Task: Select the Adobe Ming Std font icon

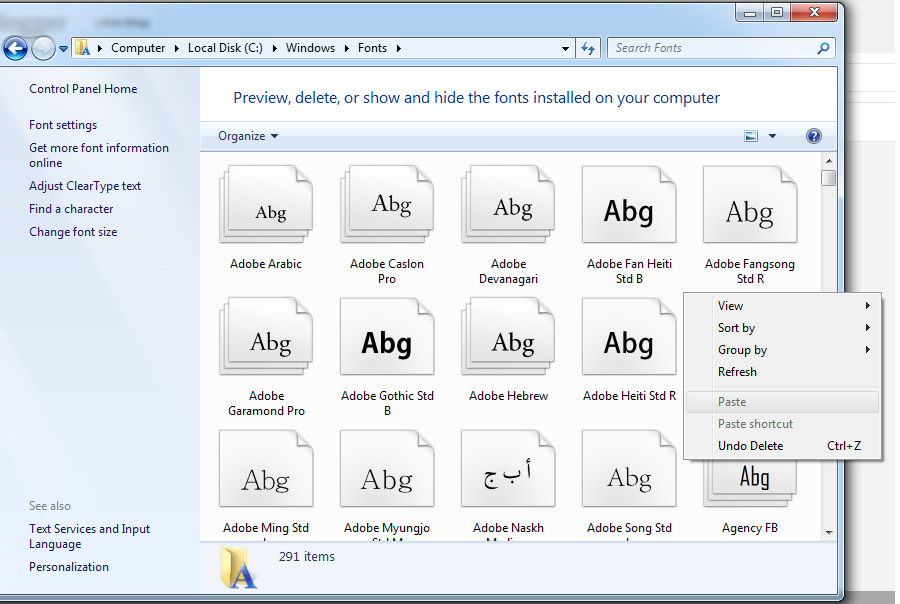Action: [266, 469]
